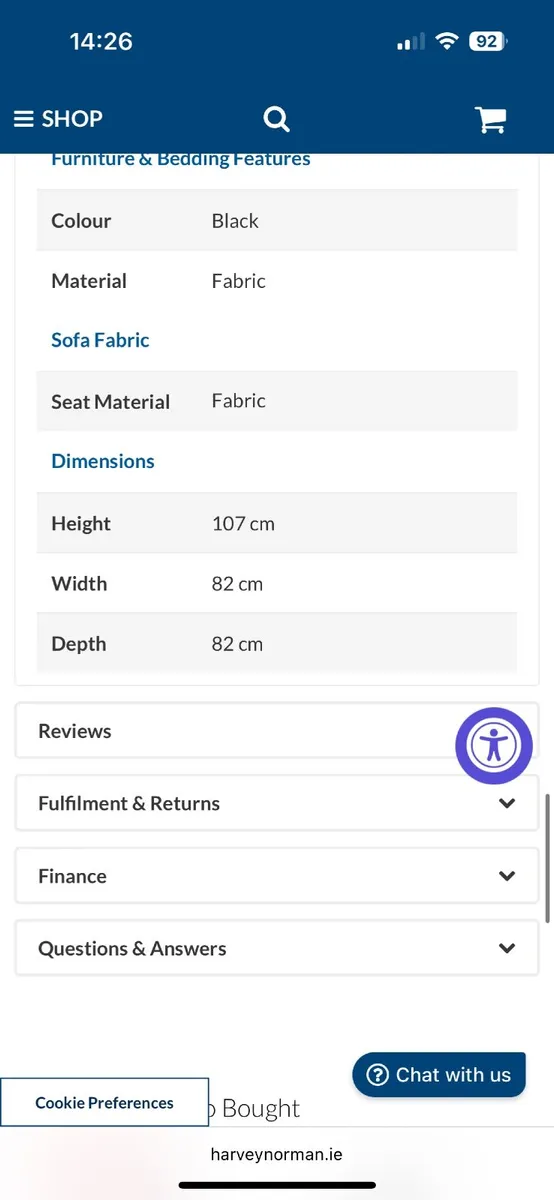This screenshot has width=554, height=1200.
Task: Tap the battery indicator showing 92
Action: click(x=488, y=42)
